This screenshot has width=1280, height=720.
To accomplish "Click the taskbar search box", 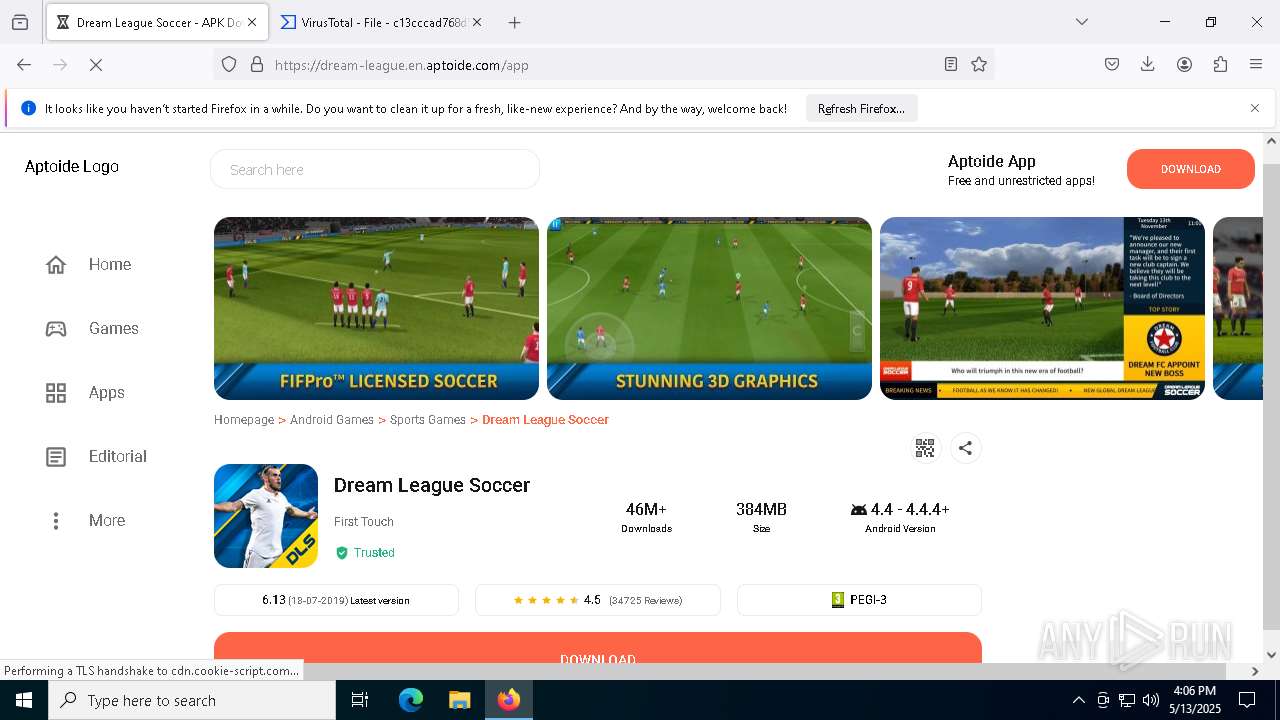I will (192, 700).
